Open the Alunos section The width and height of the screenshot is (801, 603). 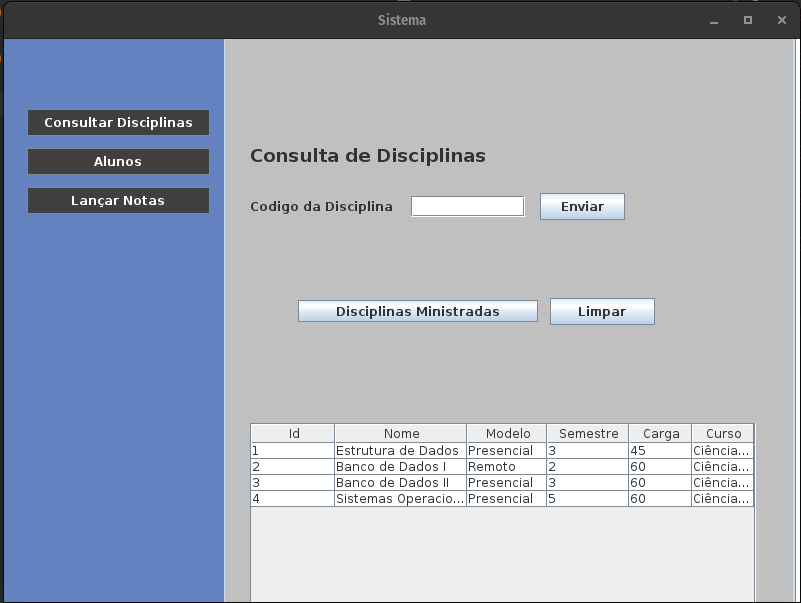pos(118,161)
